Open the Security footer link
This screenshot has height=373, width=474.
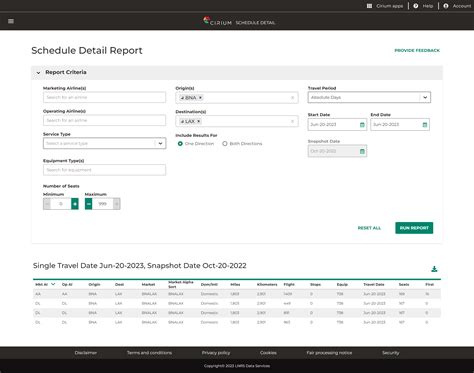coord(391,353)
